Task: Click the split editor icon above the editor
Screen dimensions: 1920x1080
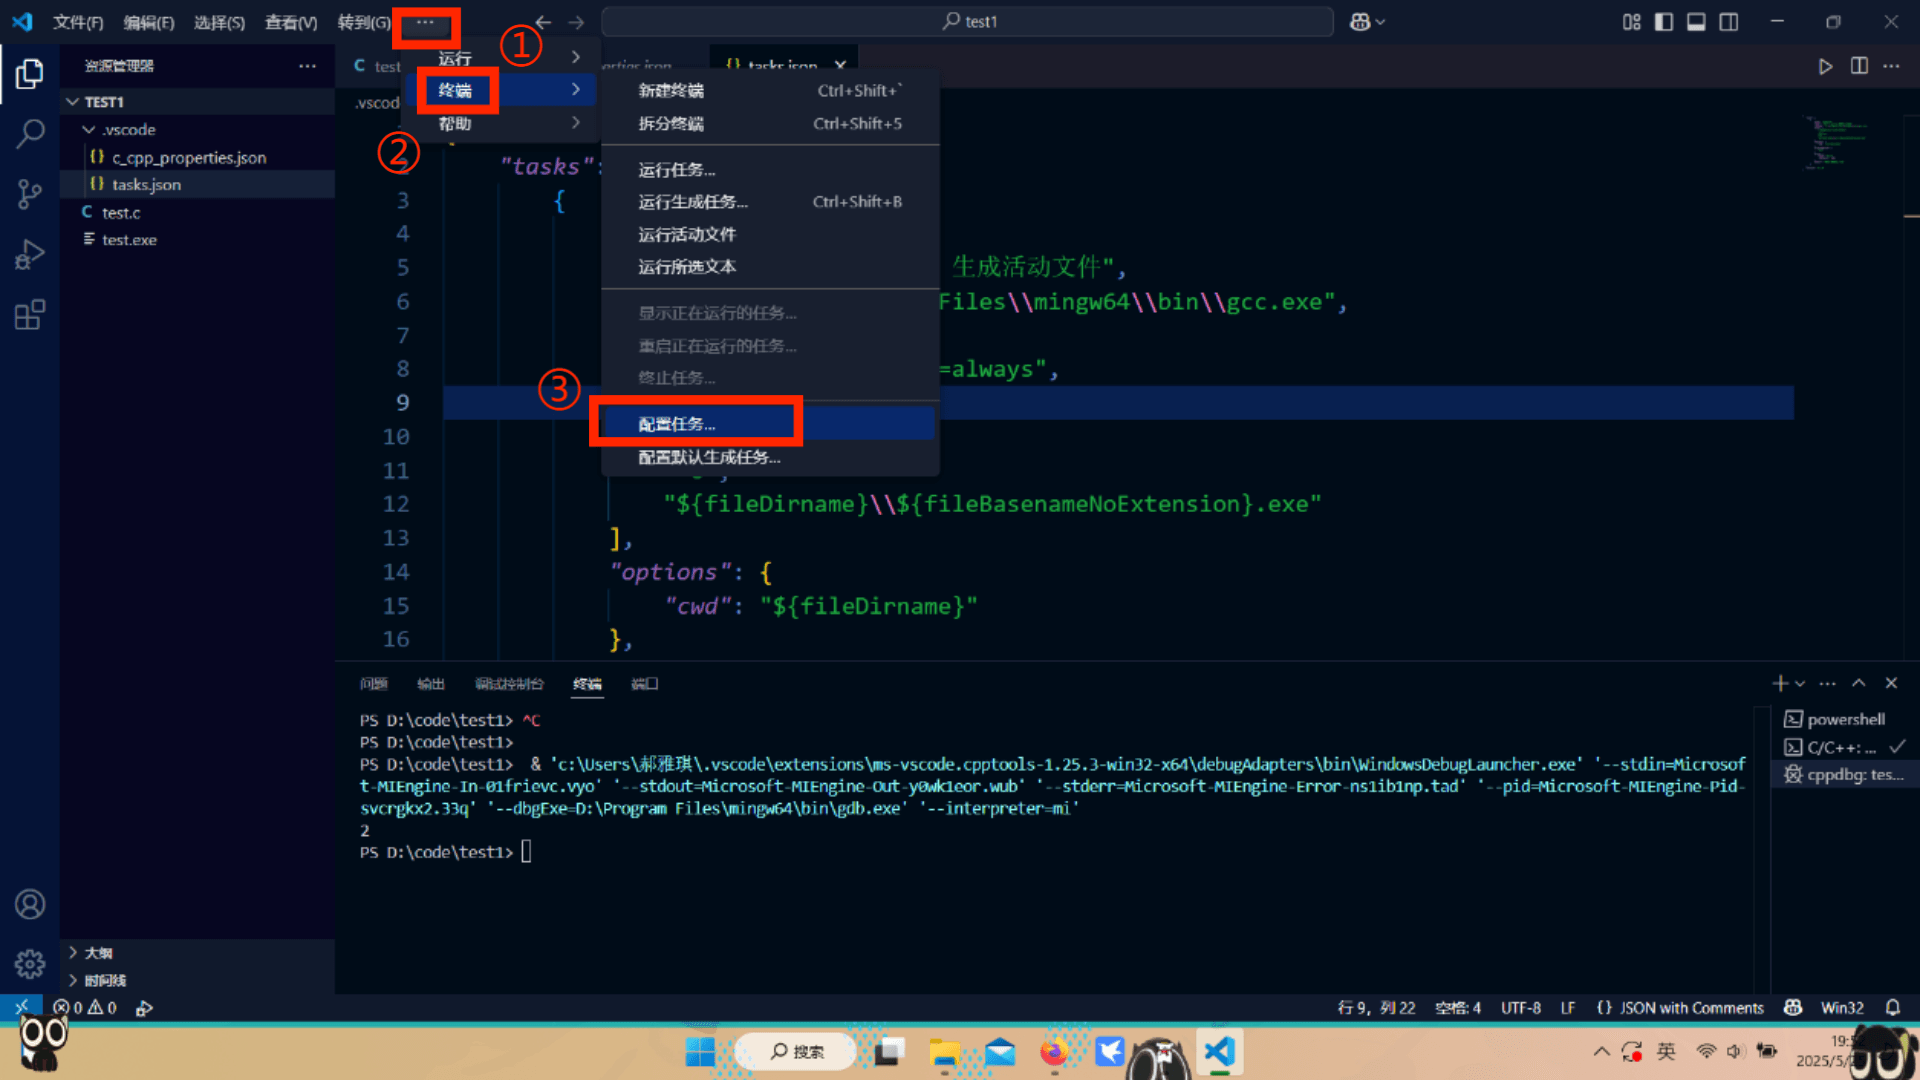Action: pos(1858,66)
